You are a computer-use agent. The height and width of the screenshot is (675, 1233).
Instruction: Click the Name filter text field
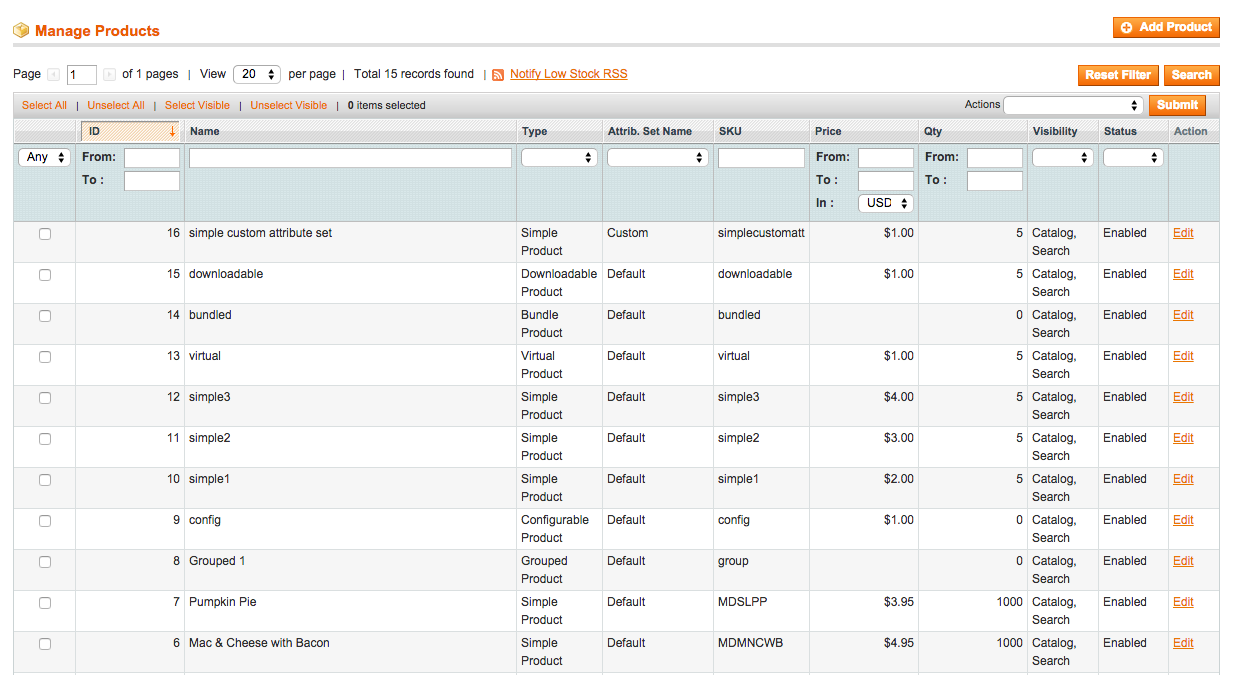point(350,158)
